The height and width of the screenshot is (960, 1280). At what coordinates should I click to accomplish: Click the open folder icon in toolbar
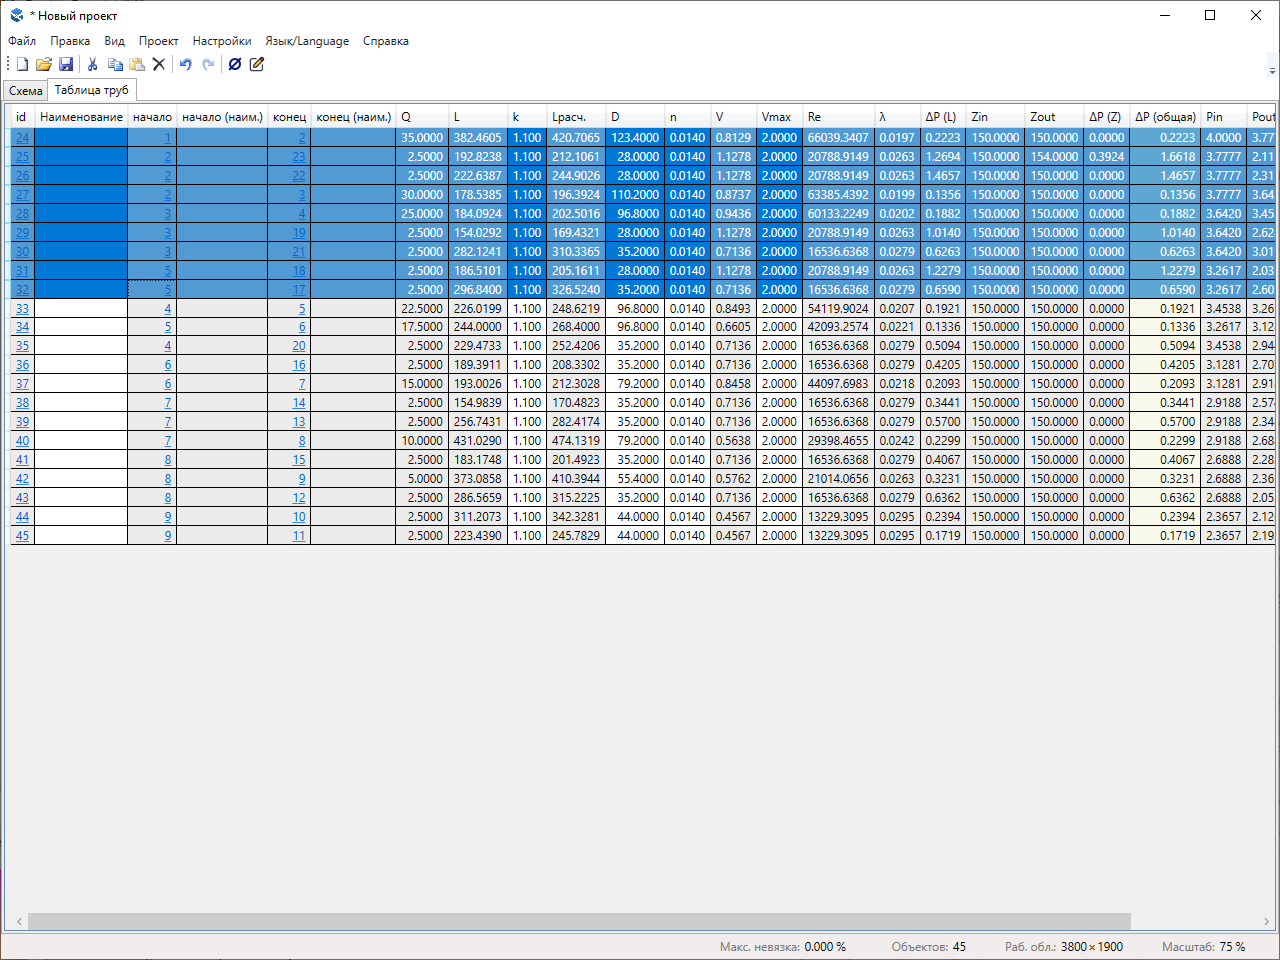(x=44, y=64)
